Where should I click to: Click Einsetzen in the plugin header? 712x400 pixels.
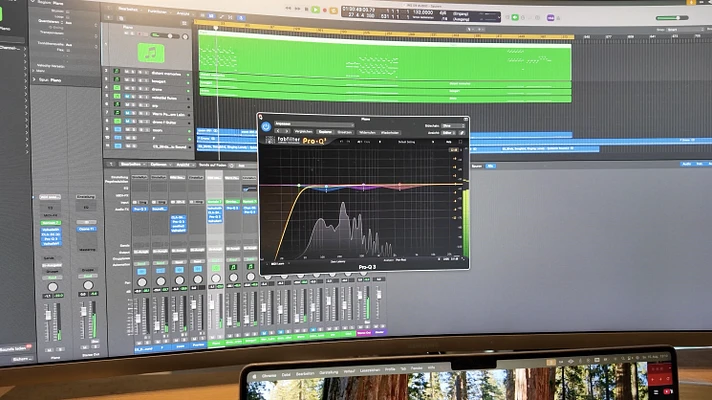tap(345, 132)
